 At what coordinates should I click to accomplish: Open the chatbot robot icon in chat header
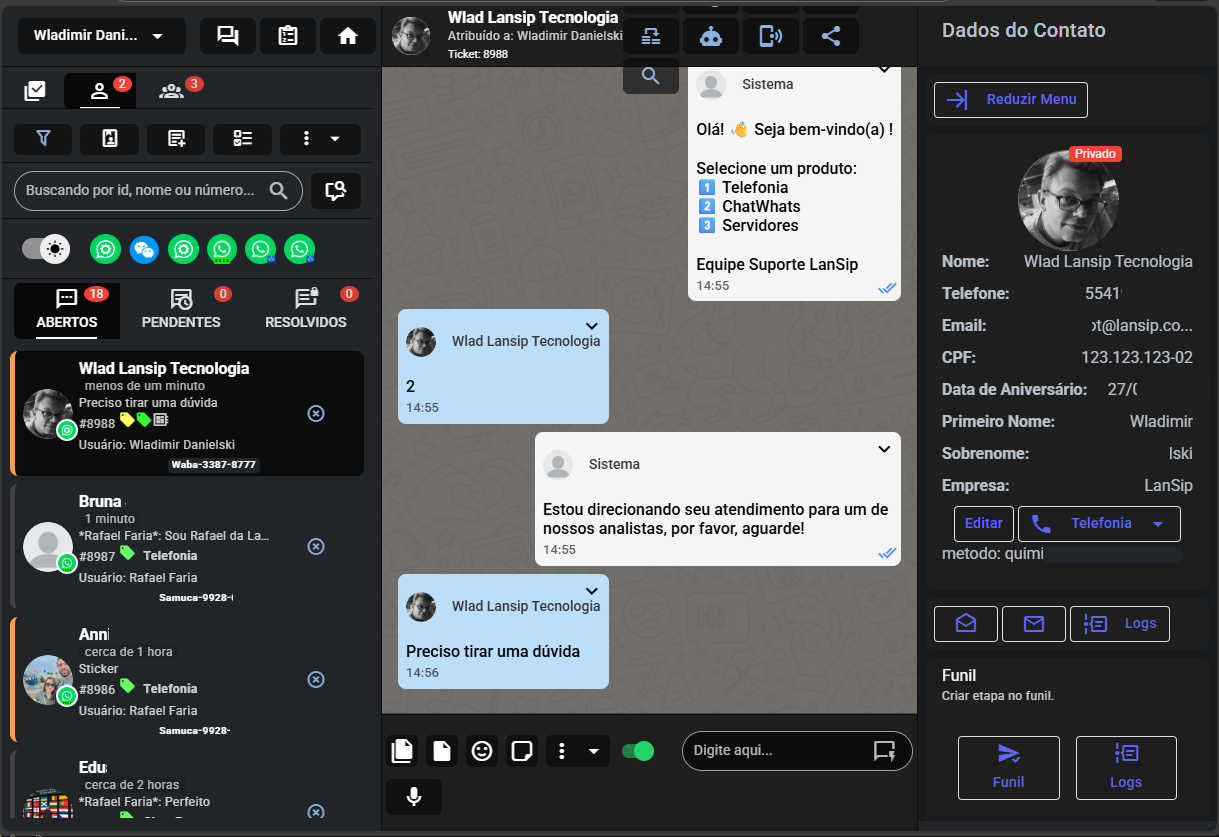[711, 36]
